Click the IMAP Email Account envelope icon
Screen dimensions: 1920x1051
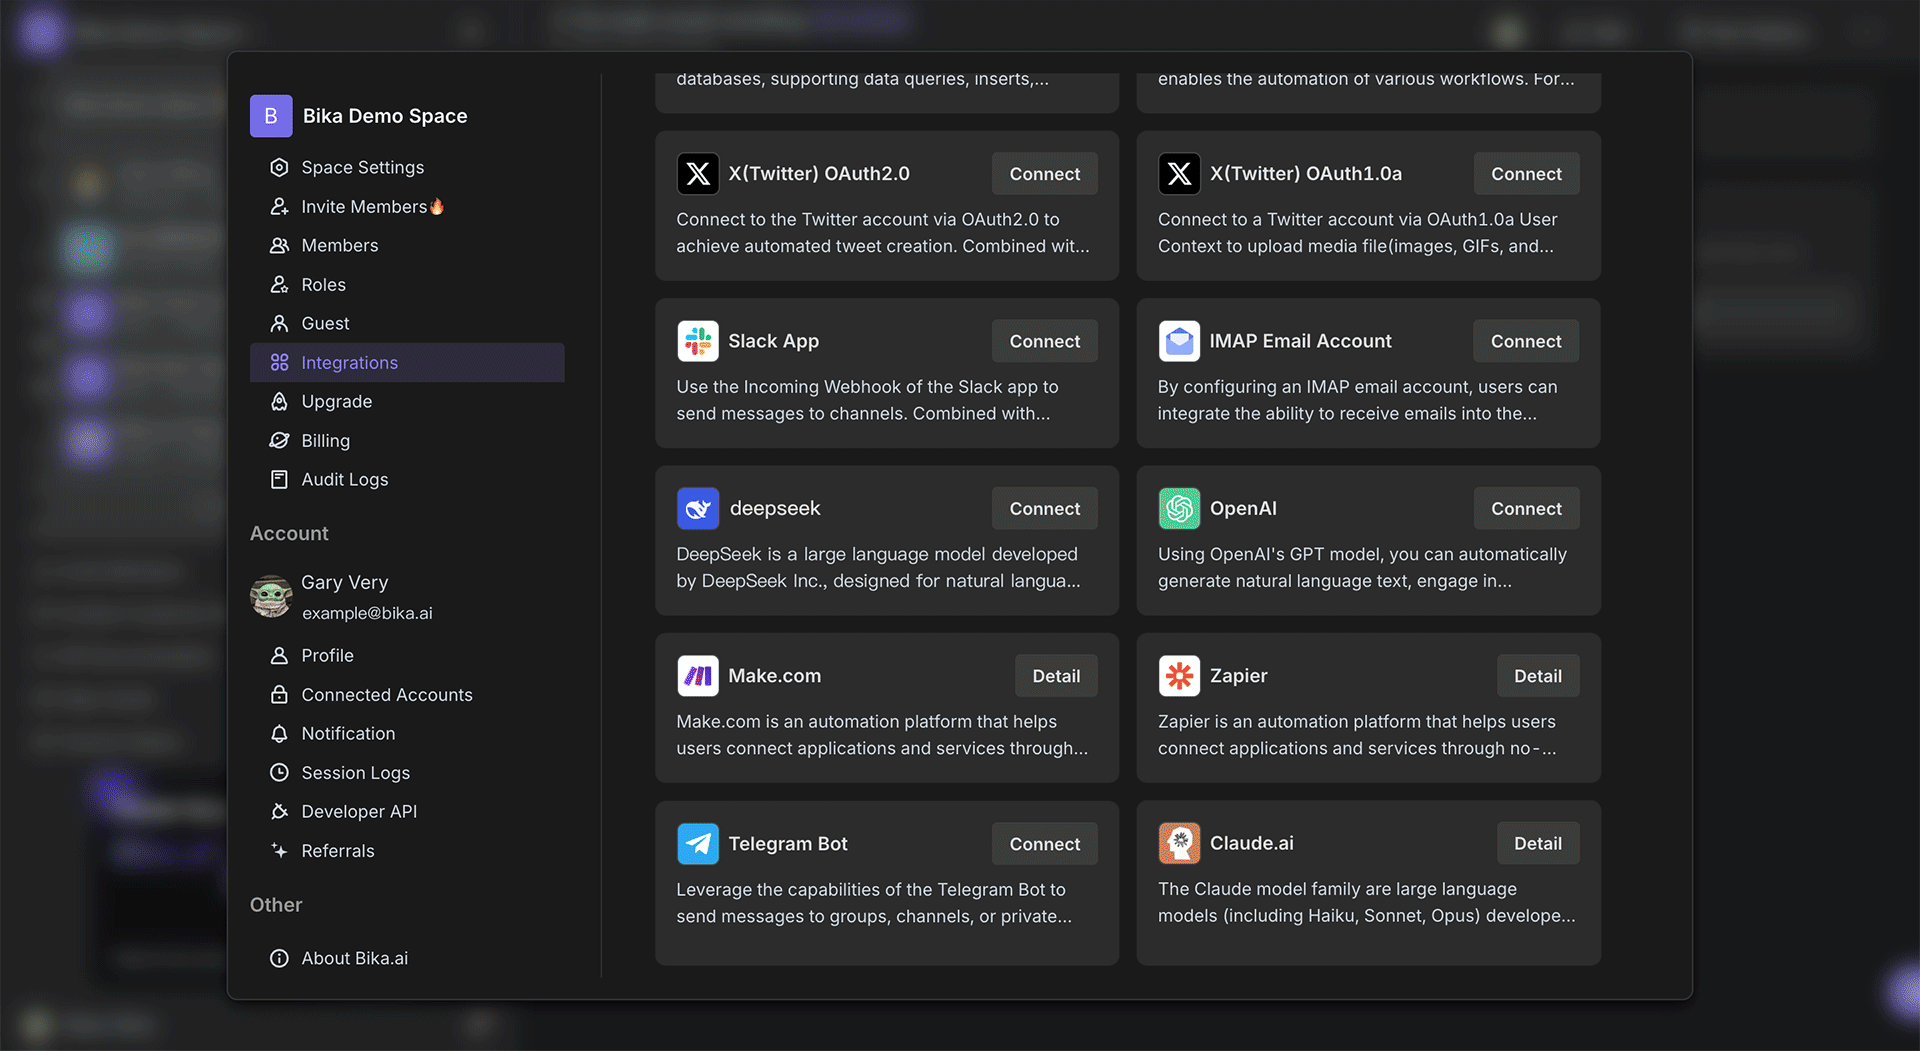1179,341
